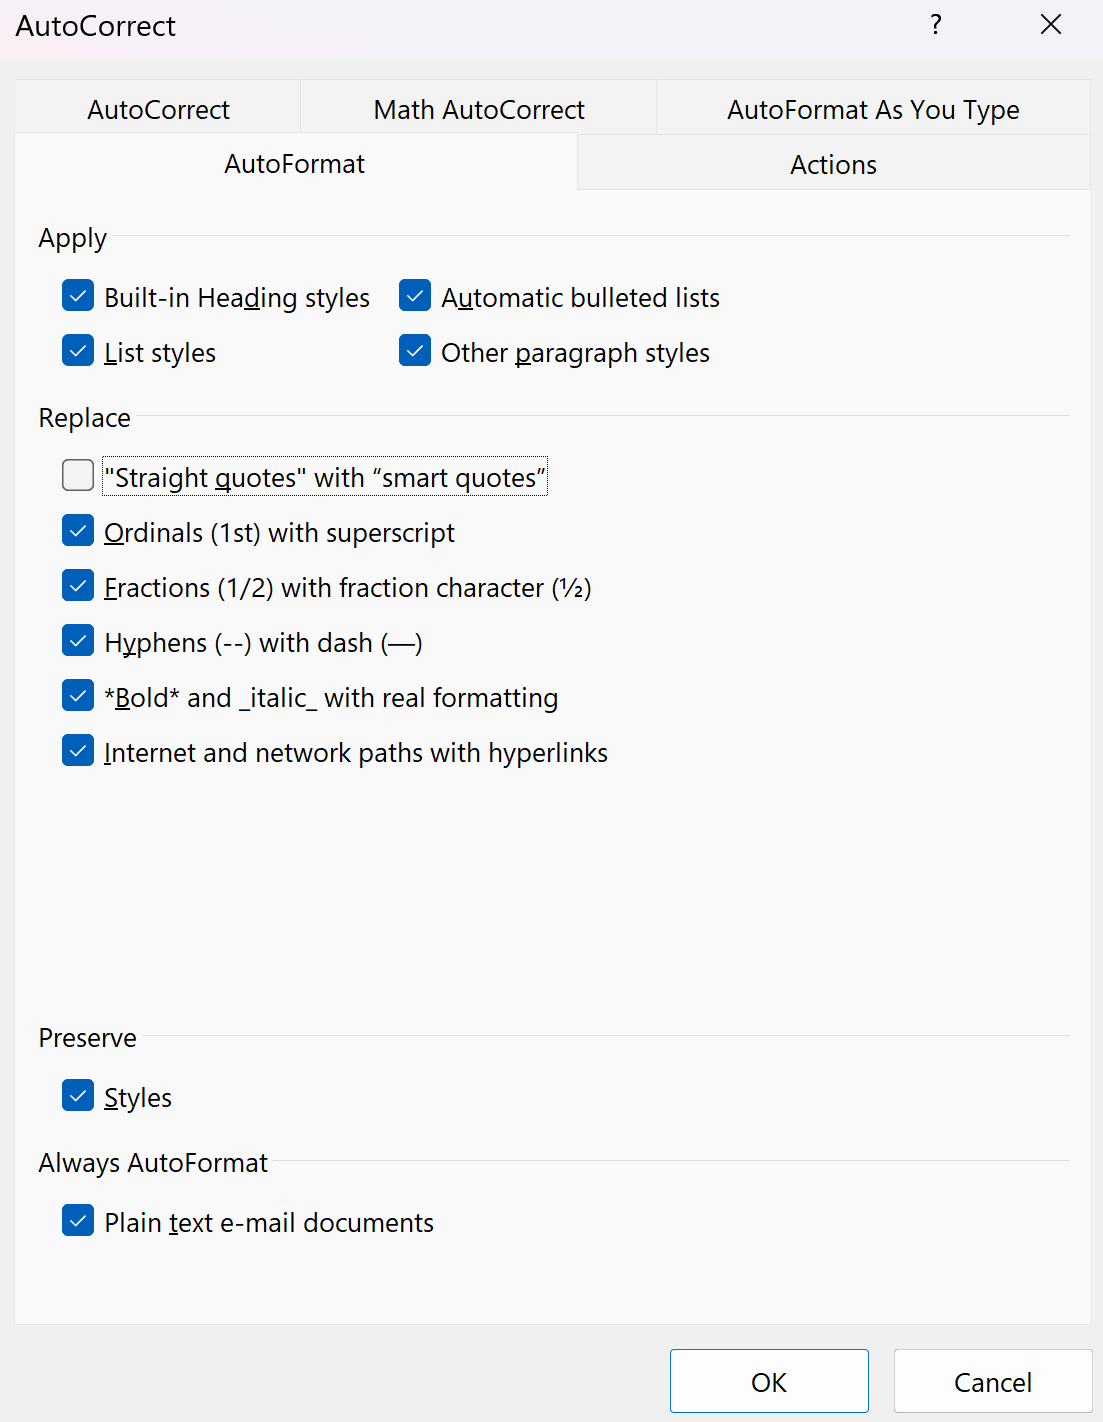Toggle Plain text e-mail documents
1103x1422 pixels.
pos(78,1222)
